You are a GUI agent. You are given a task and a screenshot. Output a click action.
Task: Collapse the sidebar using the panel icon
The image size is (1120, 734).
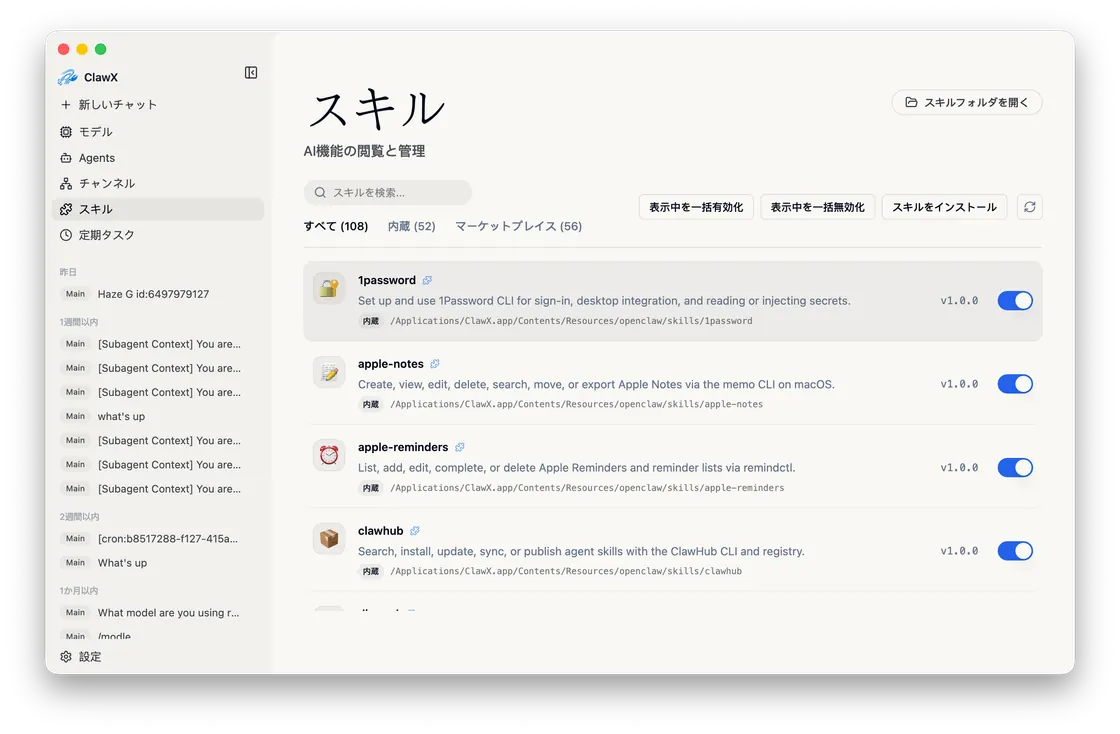click(251, 73)
